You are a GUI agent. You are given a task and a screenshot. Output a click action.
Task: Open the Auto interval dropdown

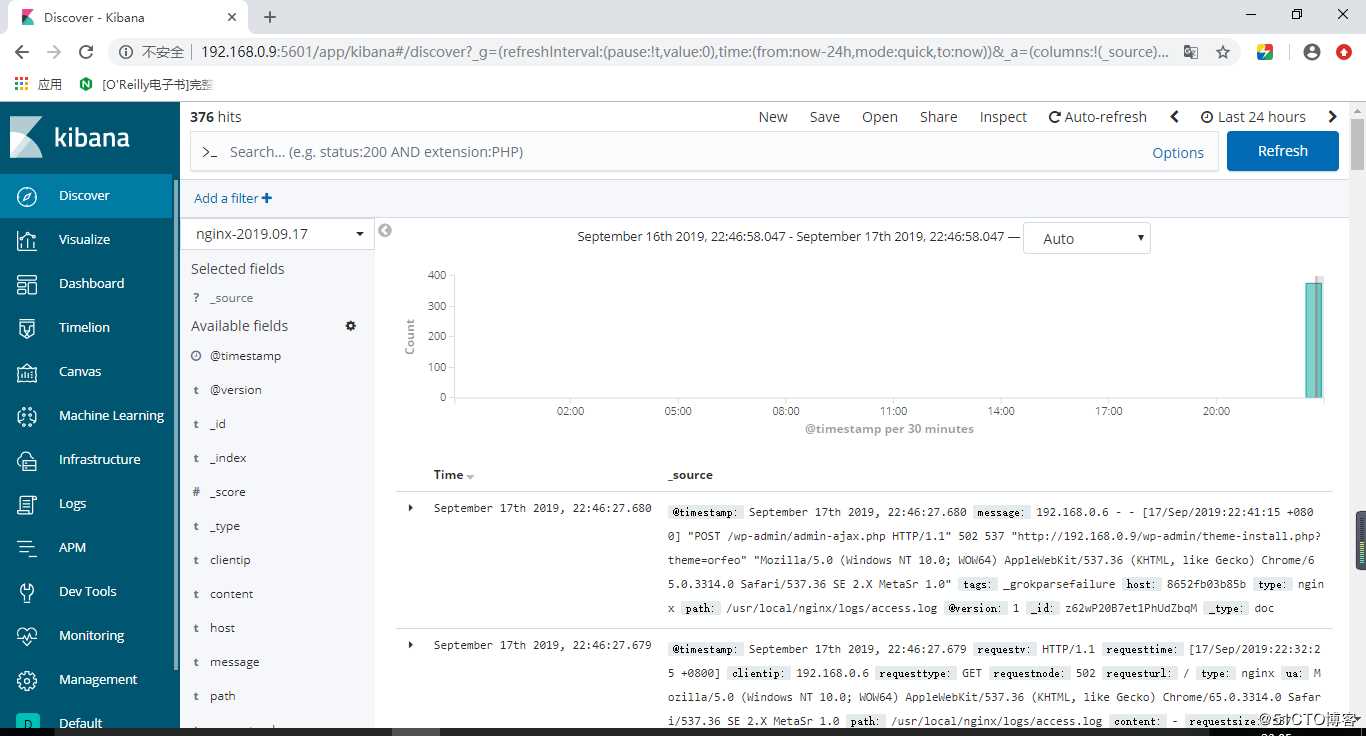(x=1086, y=239)
